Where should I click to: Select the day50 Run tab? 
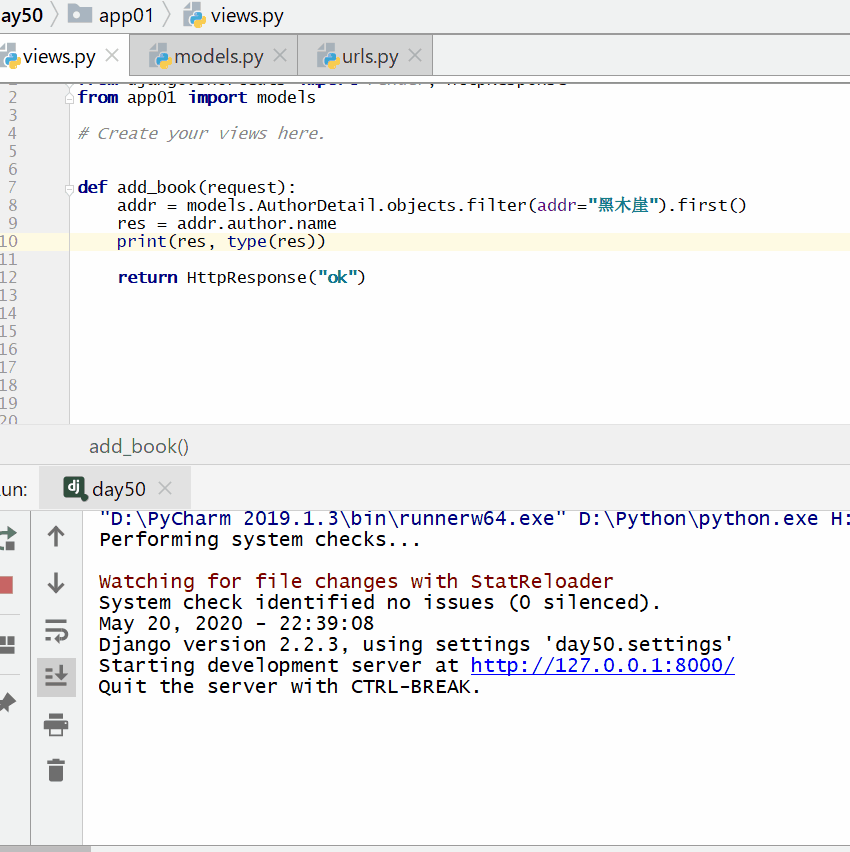[118, 489]
